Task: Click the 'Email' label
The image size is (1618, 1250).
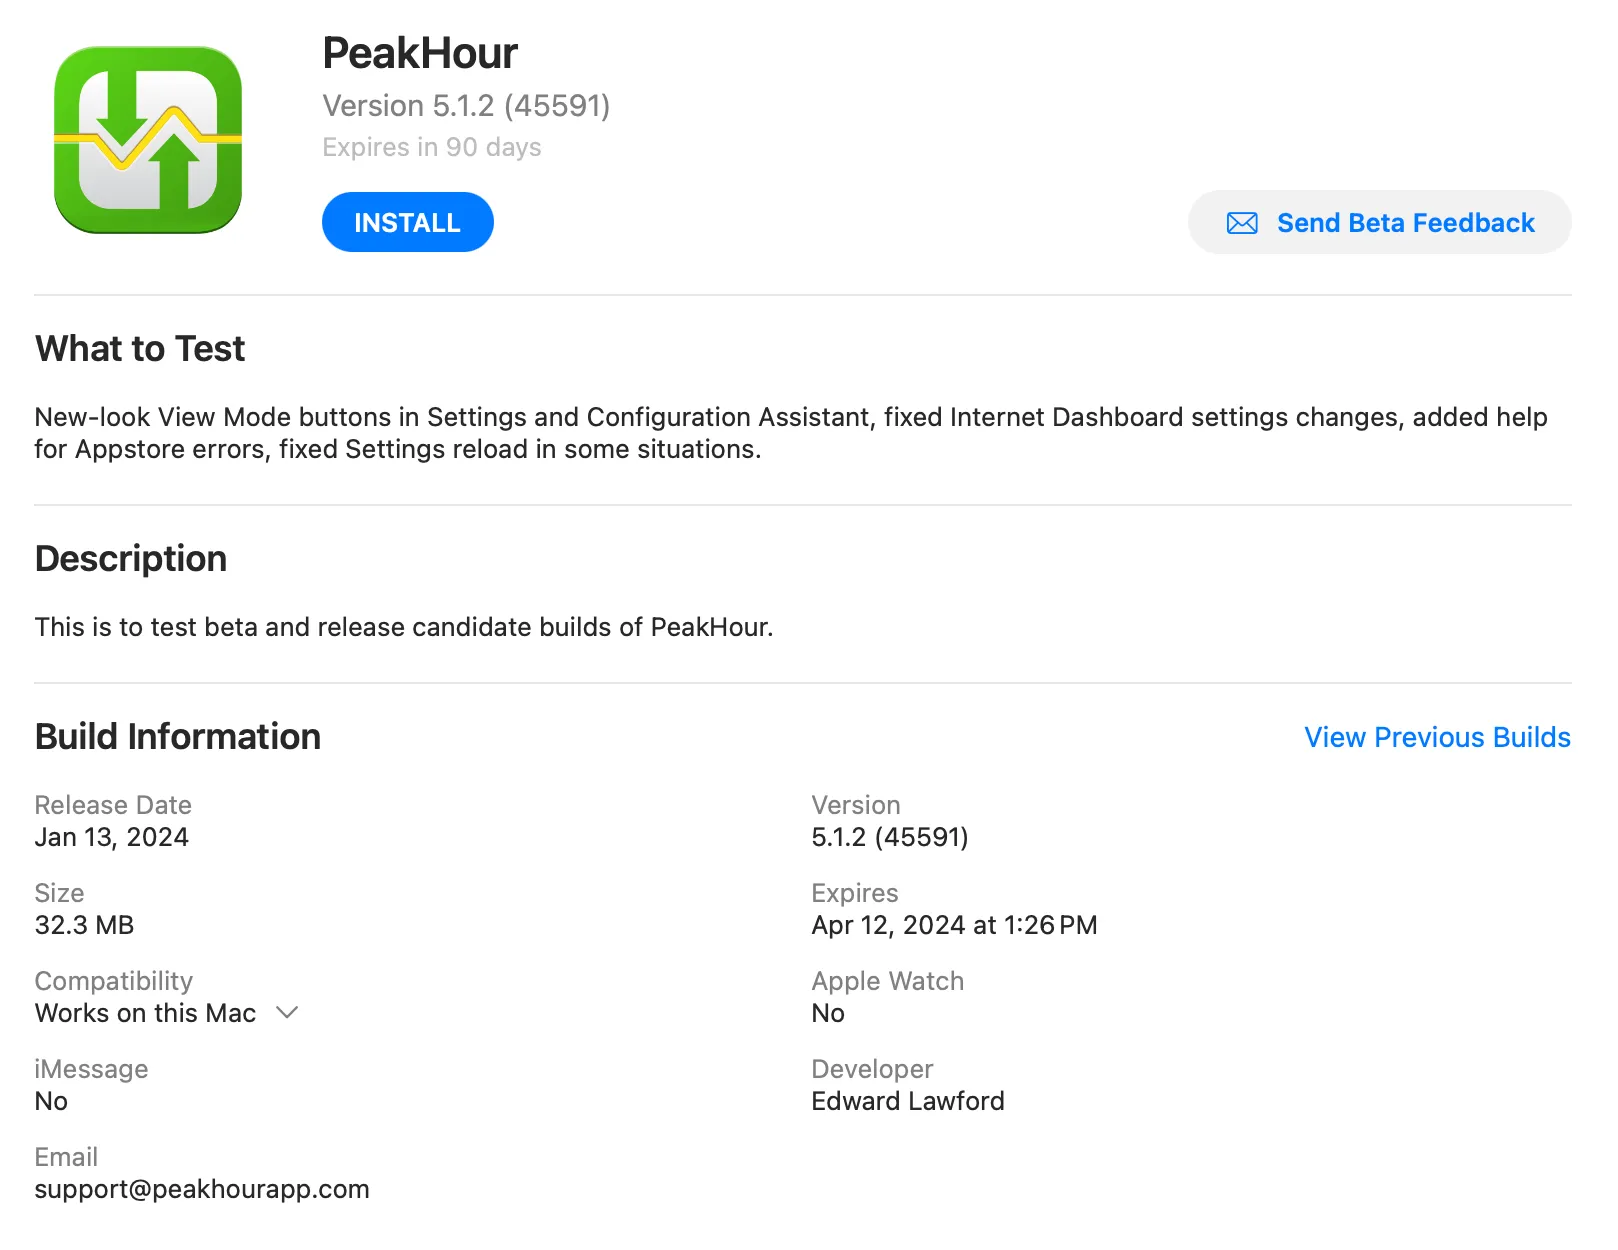Action: coord(66,1157)
